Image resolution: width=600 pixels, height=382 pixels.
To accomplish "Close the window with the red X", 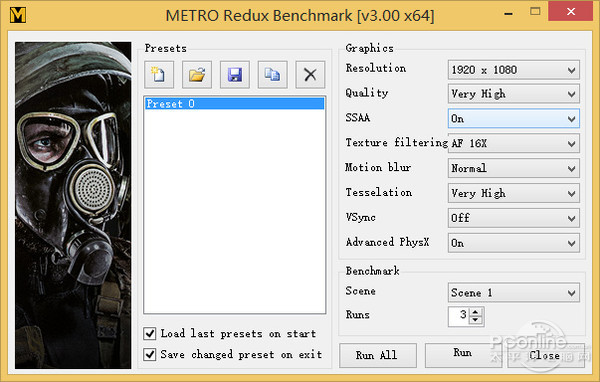I will [571, 11].
